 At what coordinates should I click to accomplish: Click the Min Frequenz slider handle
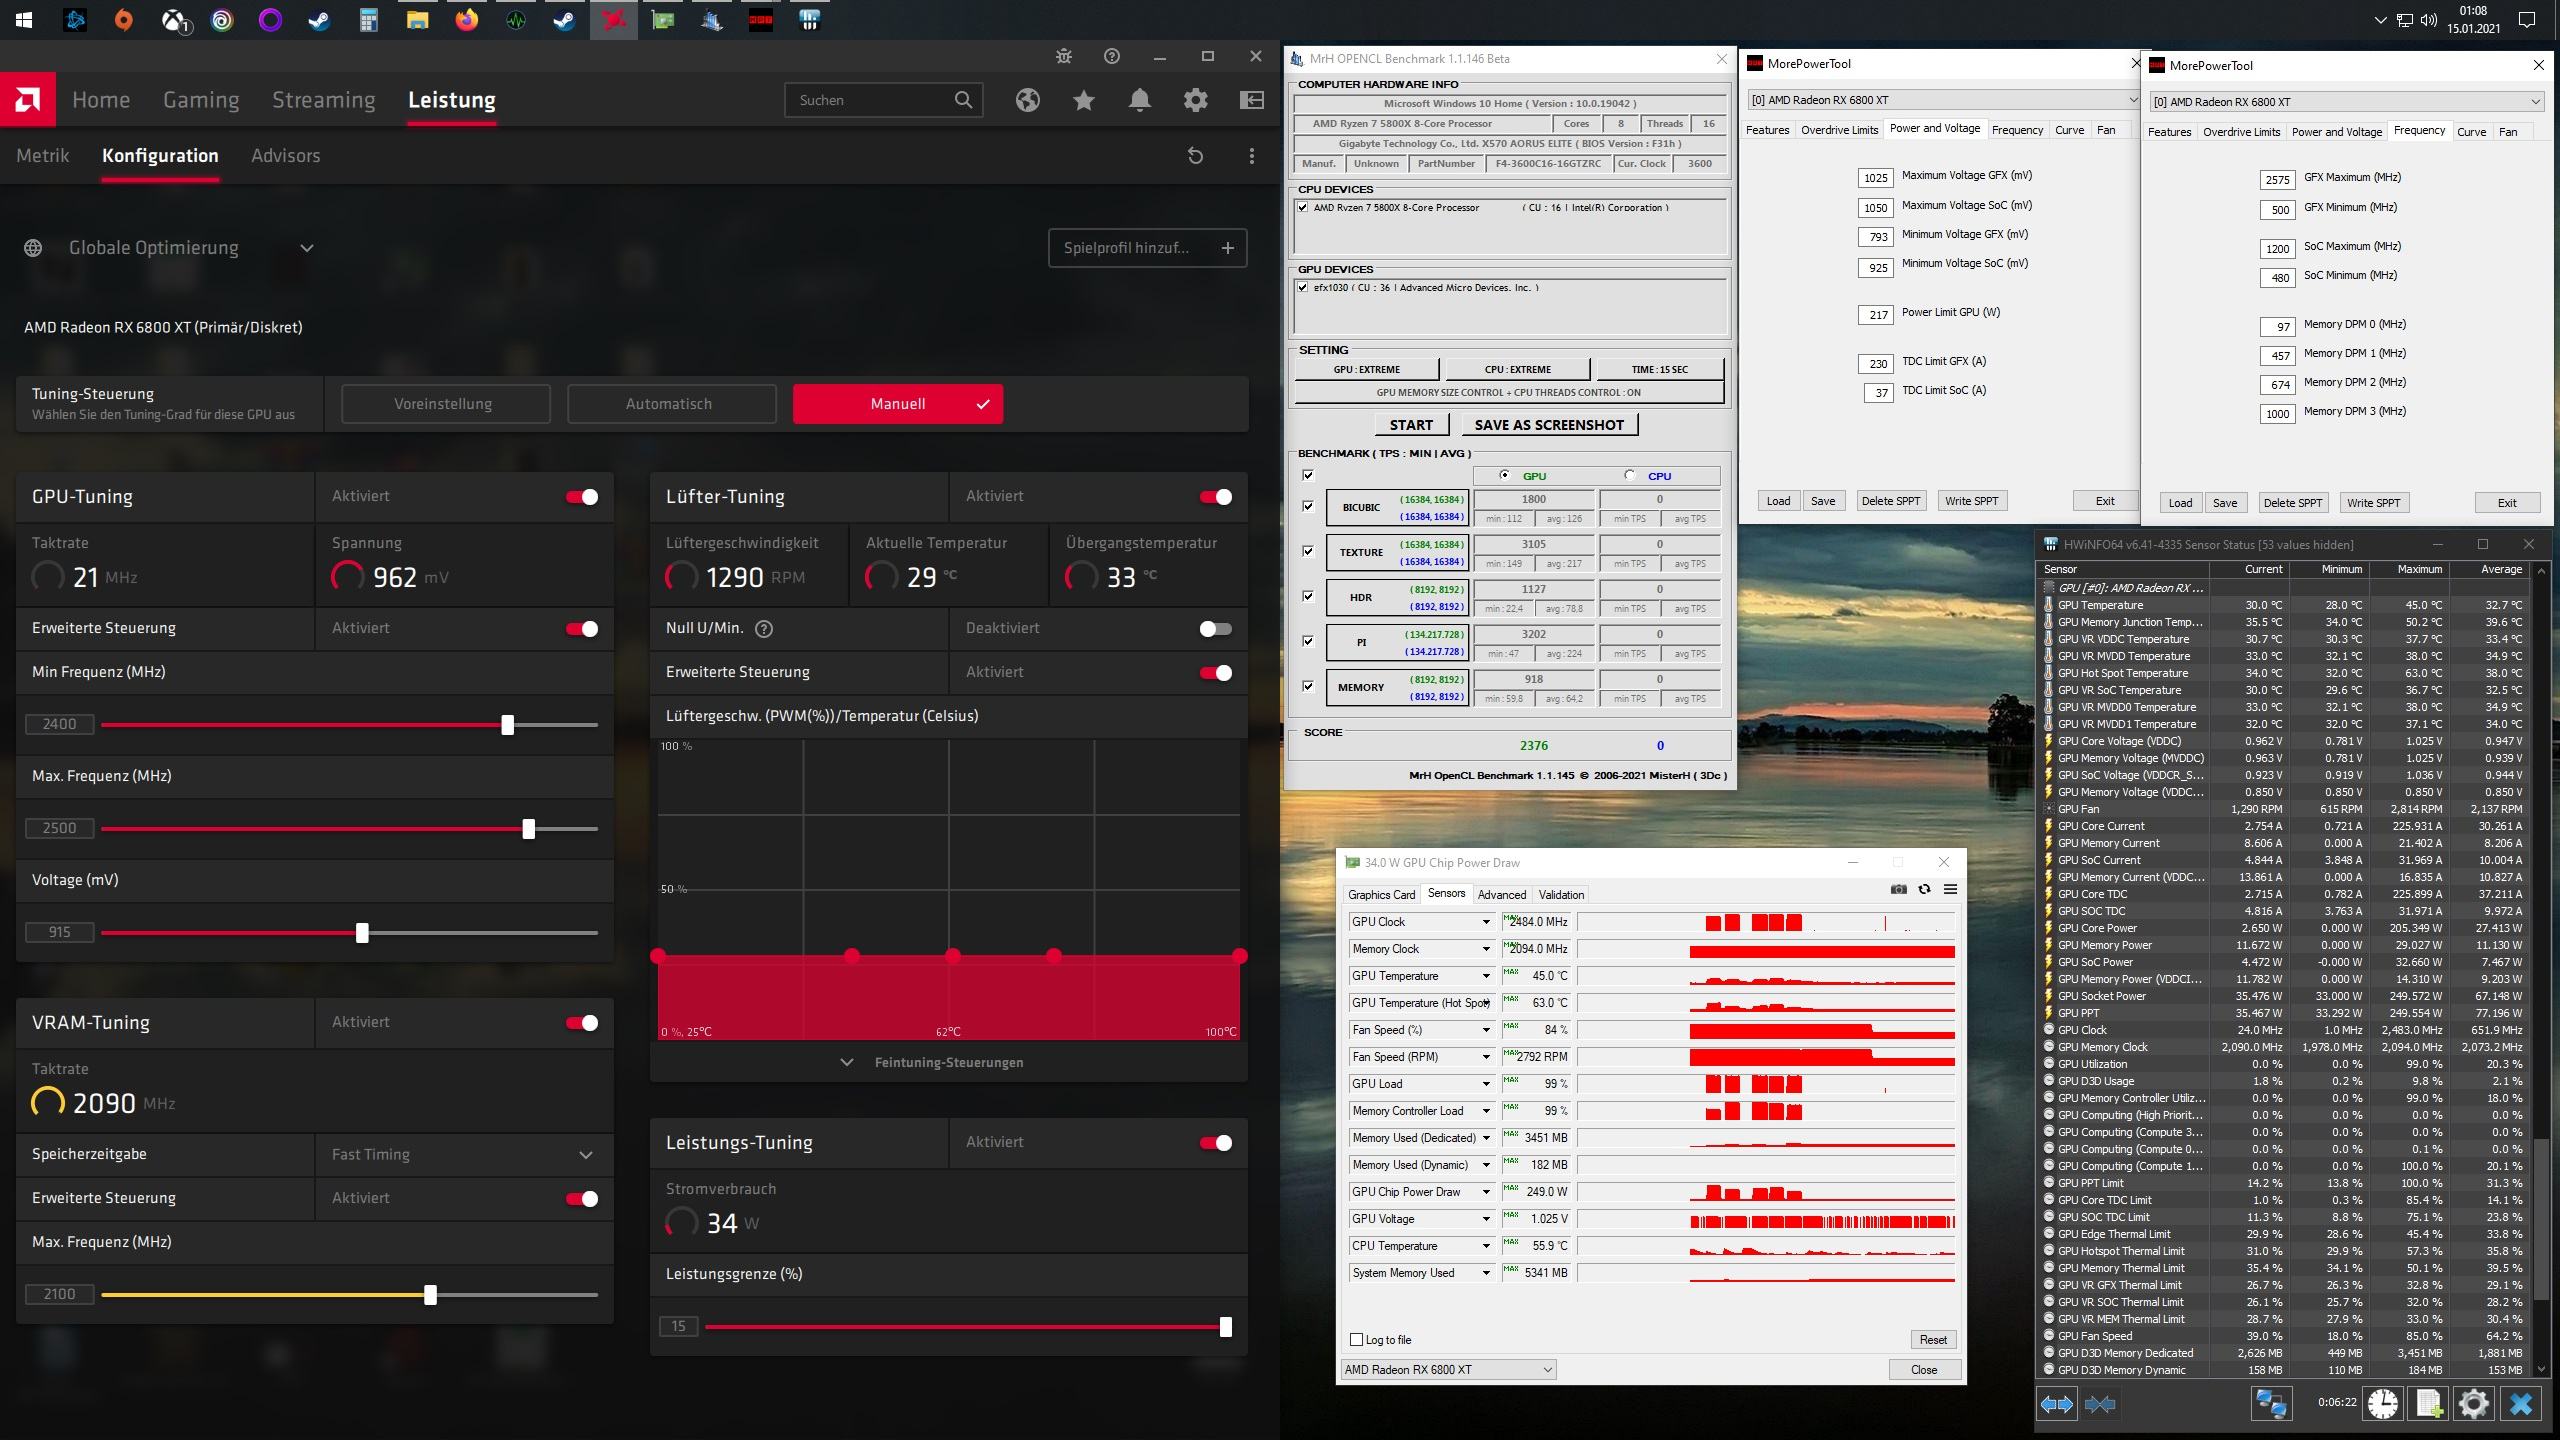(x=508, y=725)
